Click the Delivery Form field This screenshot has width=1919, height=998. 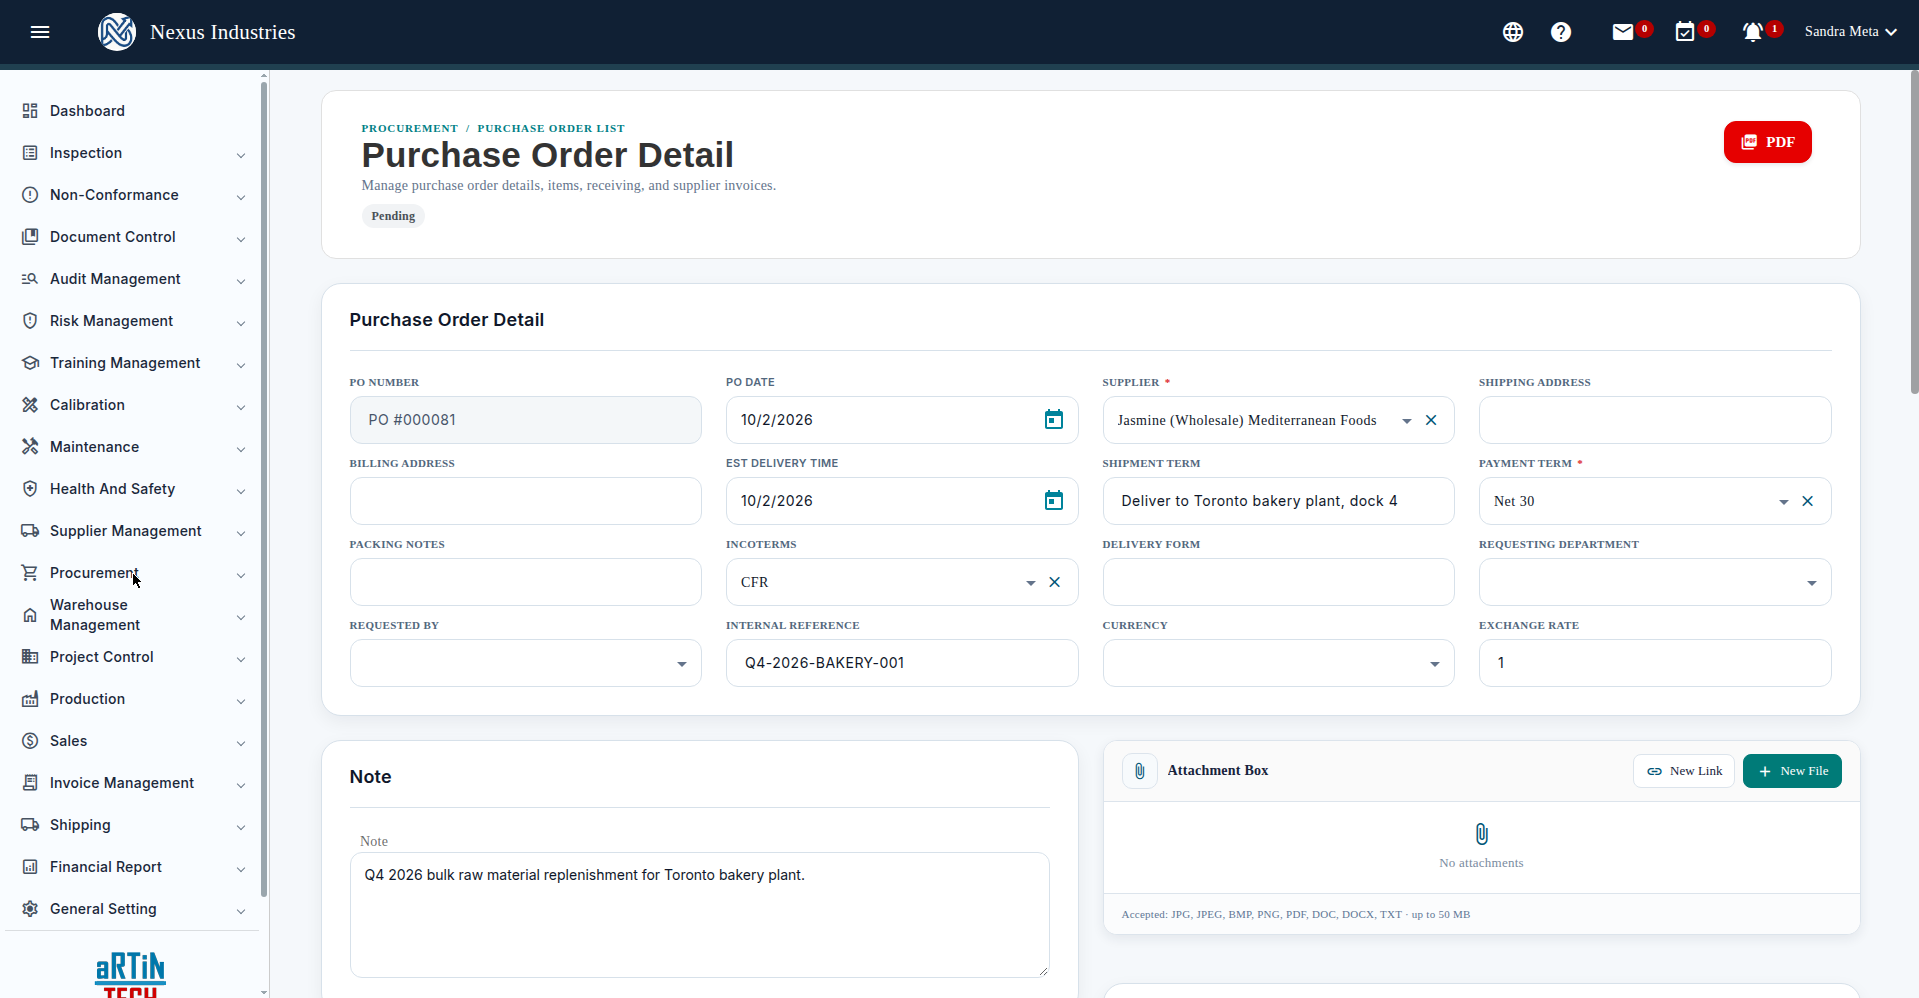coord(1278,582)
